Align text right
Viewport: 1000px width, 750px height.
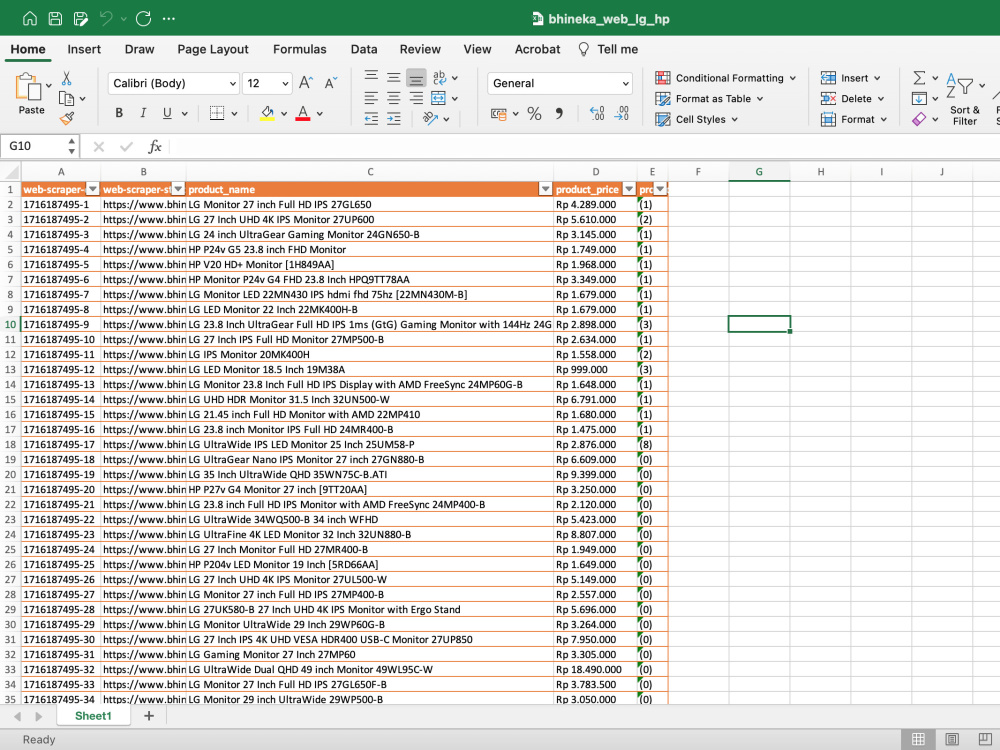[x=416, y=98]
